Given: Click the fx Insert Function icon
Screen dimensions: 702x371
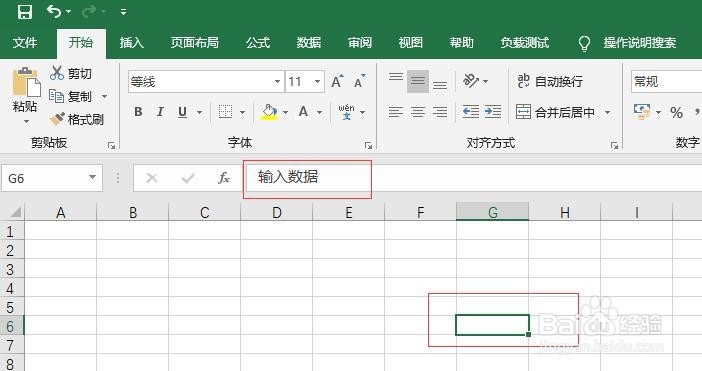Looking at the screenshot, I should click(223, 178).
